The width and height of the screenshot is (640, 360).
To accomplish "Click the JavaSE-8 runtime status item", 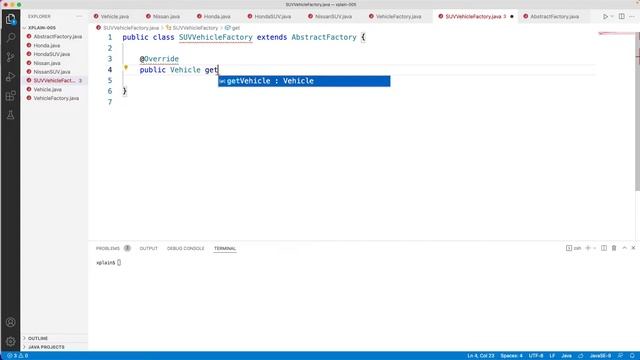I will (600, 356).
